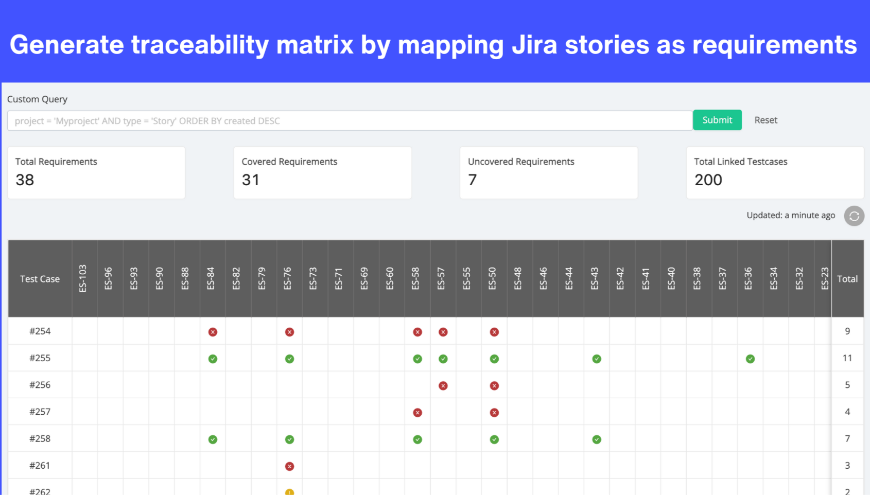This screenshot has height=495, width=870.
Task: Select the ES-23 column header
Action: click(824, 279)
